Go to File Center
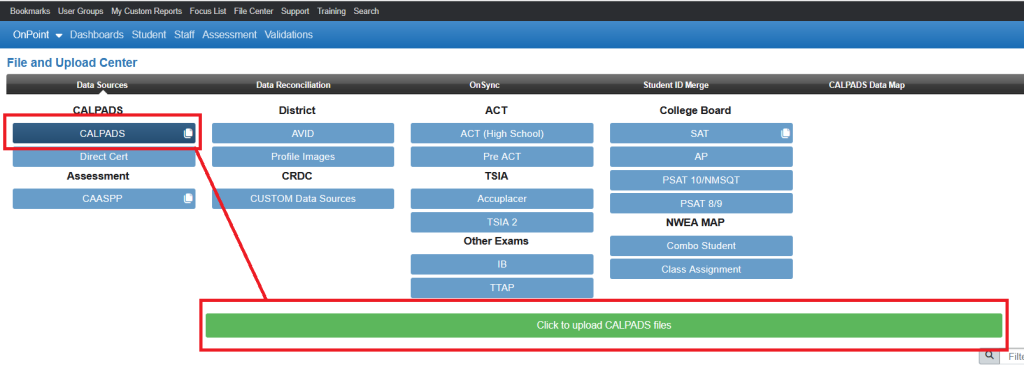The height and width of the screenshot is (372, 1024). click(253, 11)
